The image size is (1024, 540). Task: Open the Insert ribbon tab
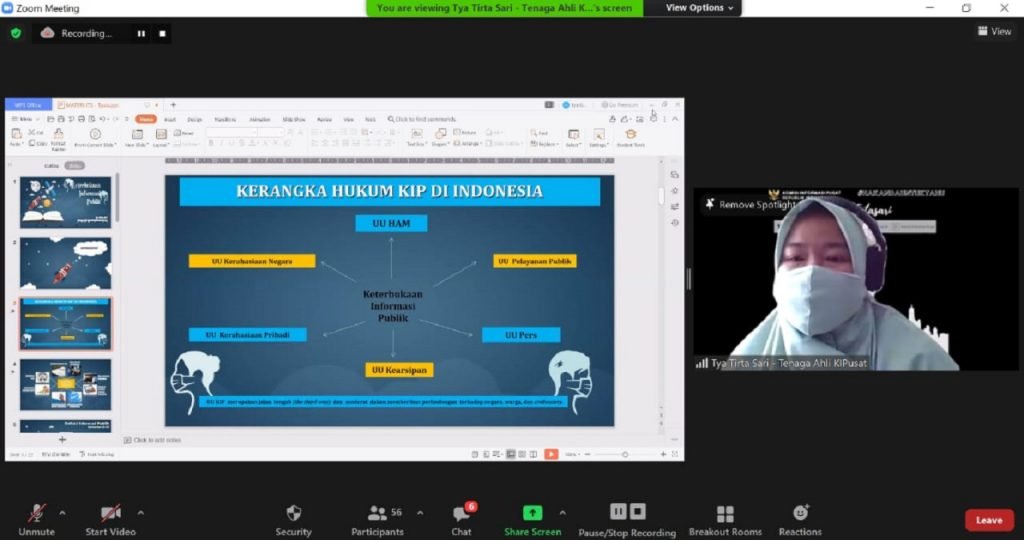click(x=170, y=119)
